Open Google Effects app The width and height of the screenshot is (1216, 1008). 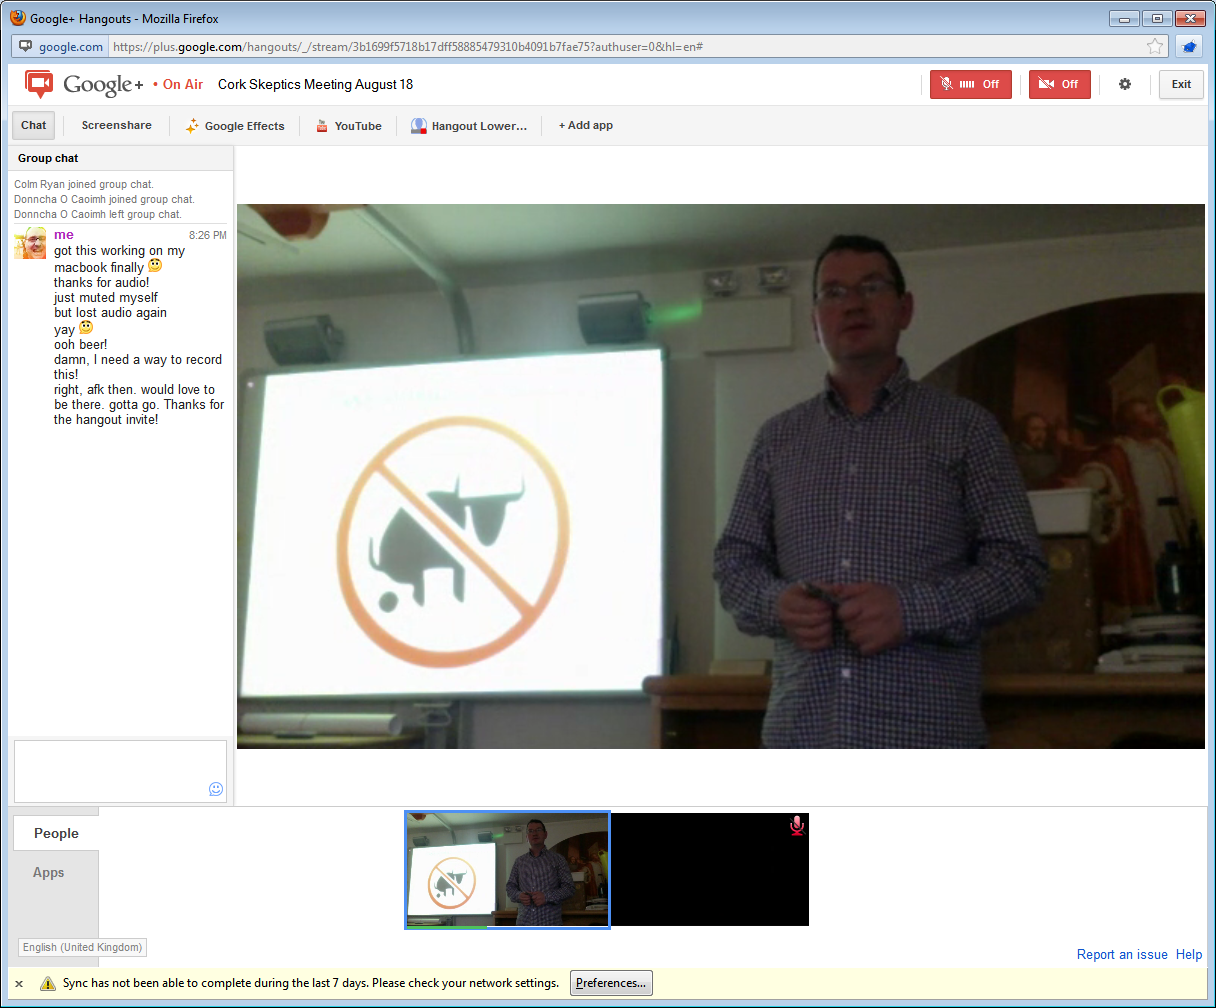click(x=235, y=126)
